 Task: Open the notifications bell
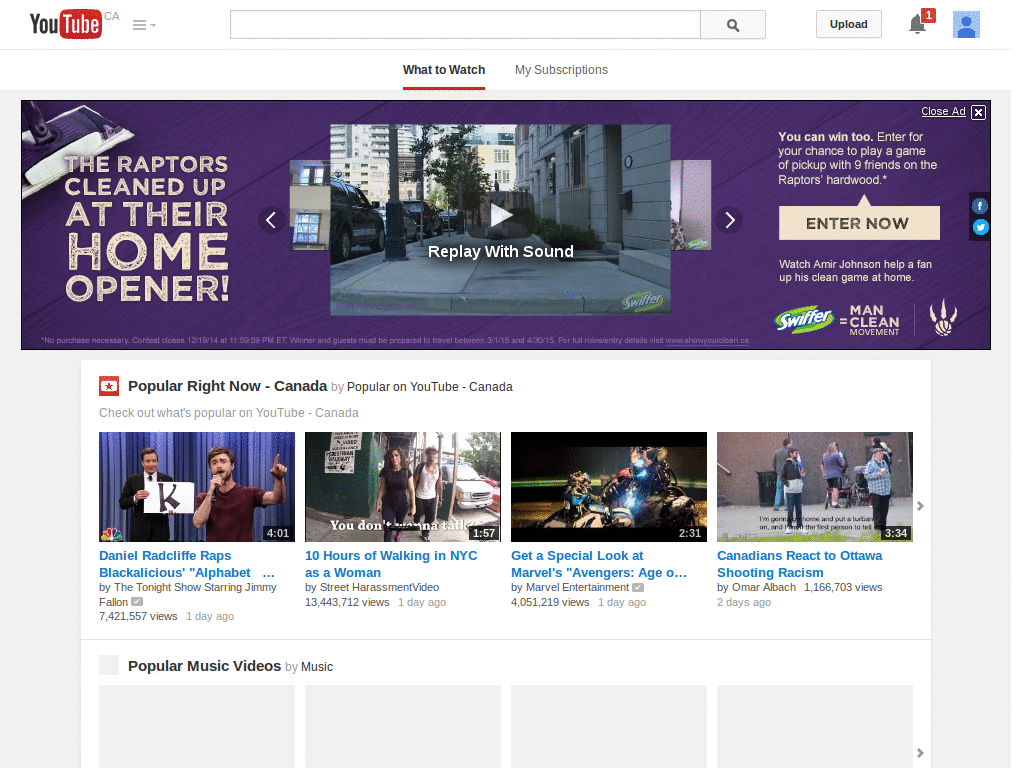coord(918,24)
